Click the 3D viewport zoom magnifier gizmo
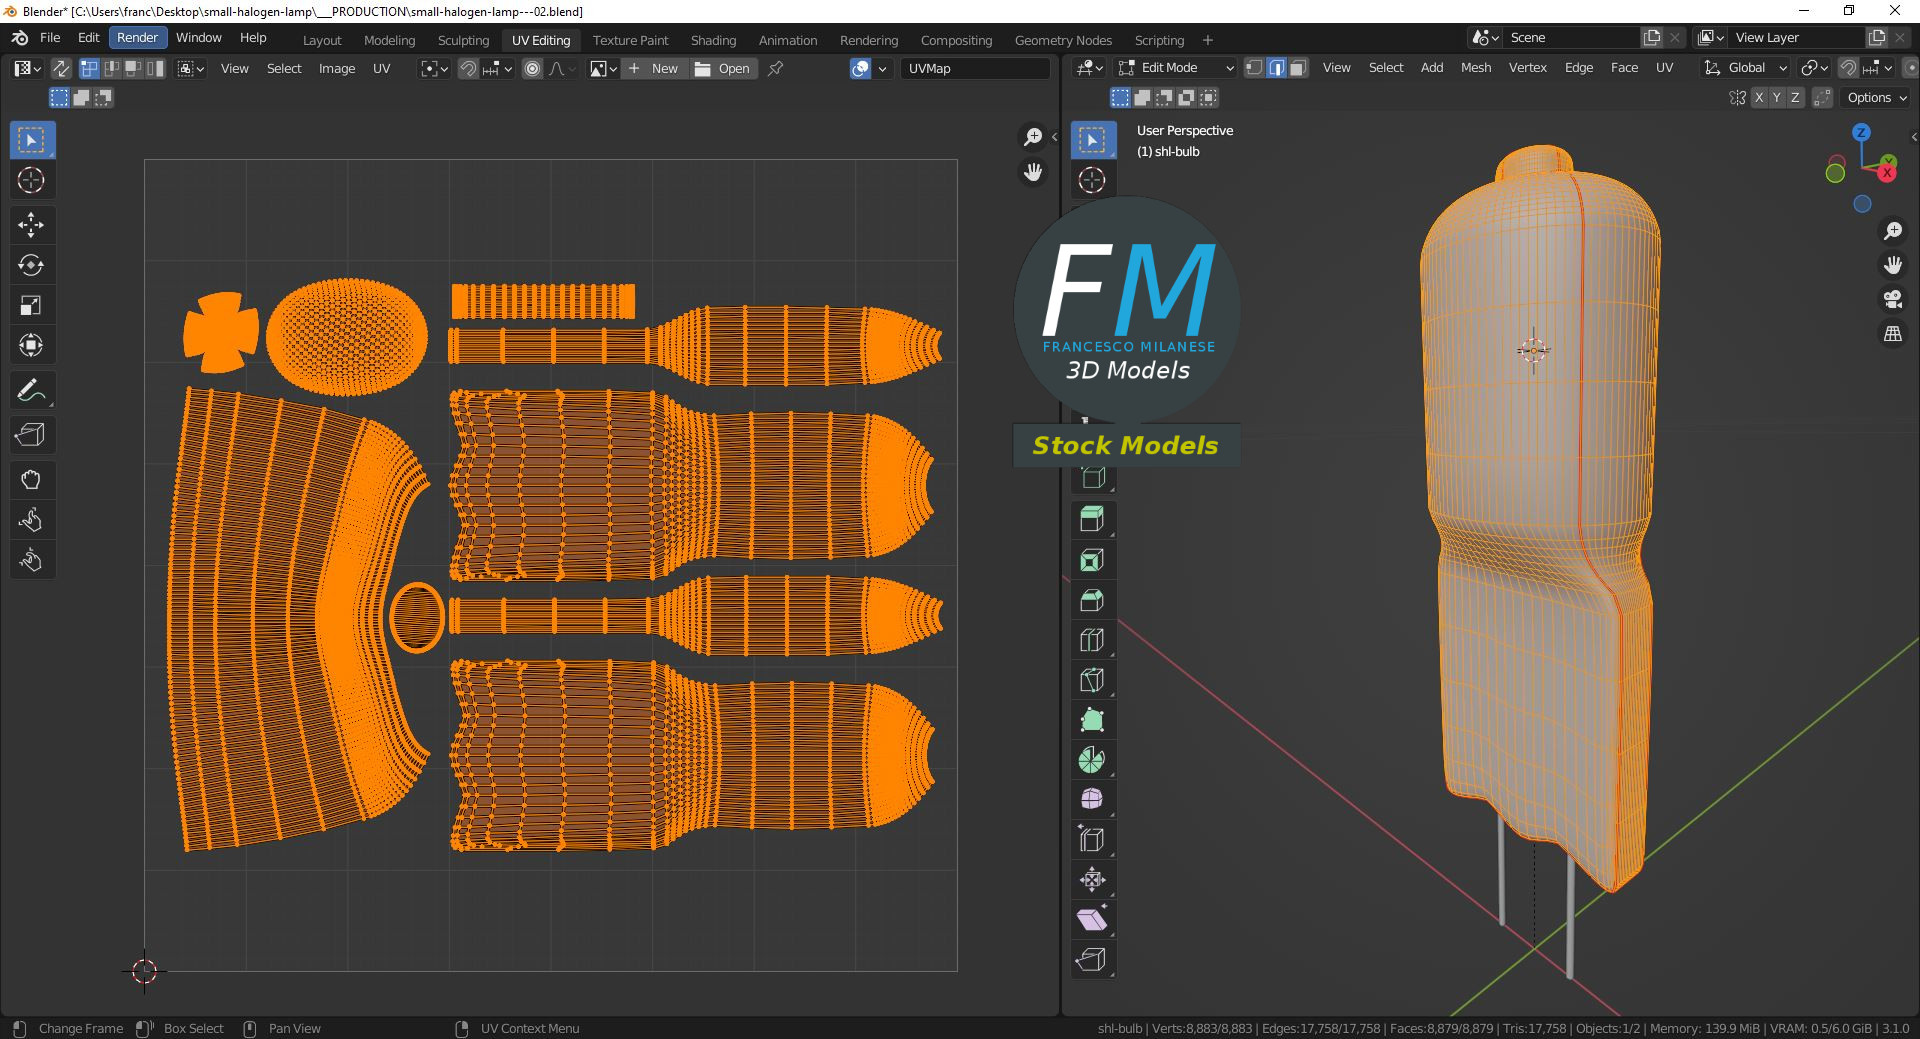Screen dimensions: 1920x1039 pyautogui.click(x=1893, y=231)
